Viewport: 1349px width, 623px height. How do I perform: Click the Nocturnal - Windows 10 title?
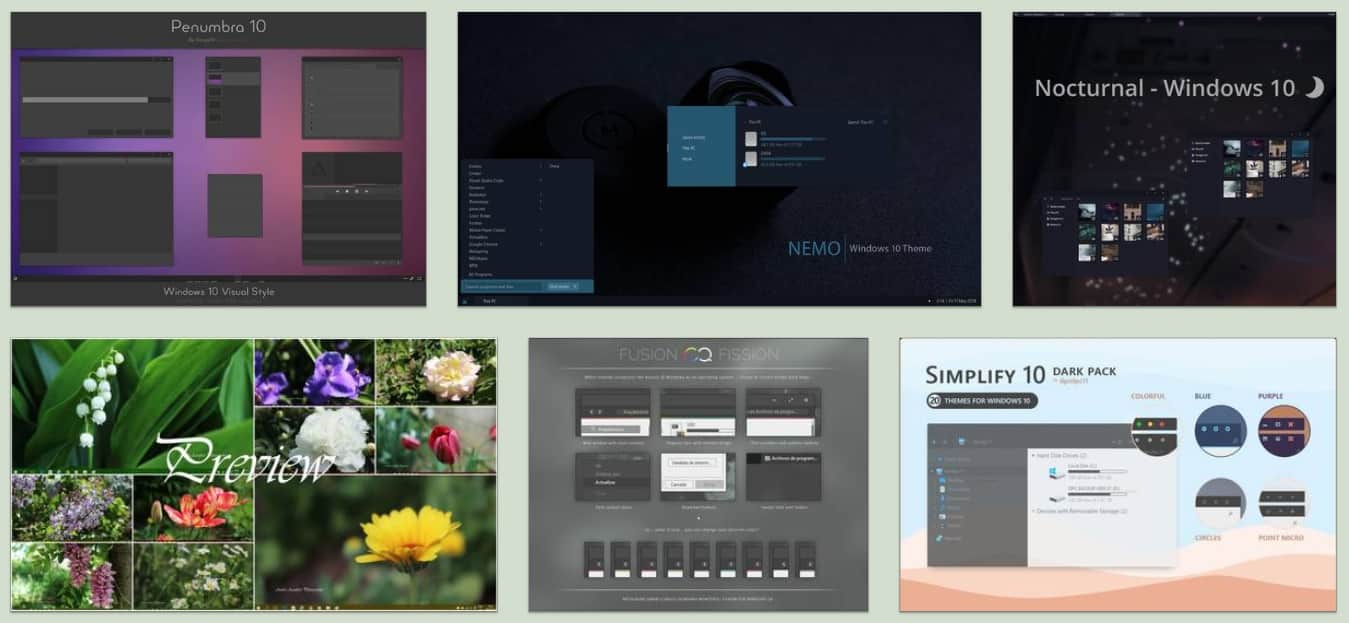tap(1164, 88)
